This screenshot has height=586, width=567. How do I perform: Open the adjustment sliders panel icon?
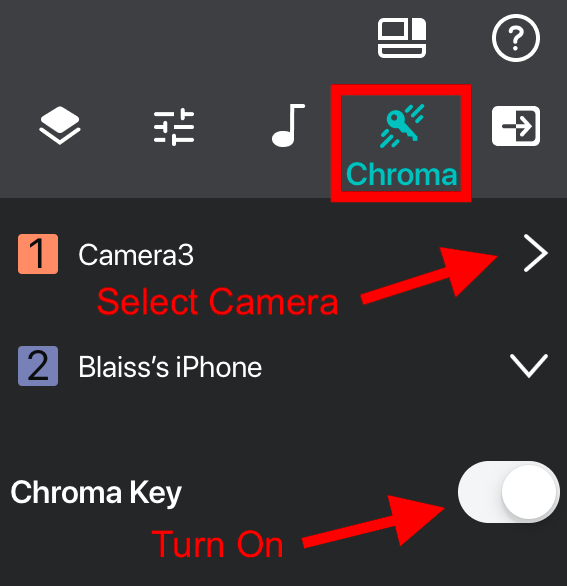point(174,126)
